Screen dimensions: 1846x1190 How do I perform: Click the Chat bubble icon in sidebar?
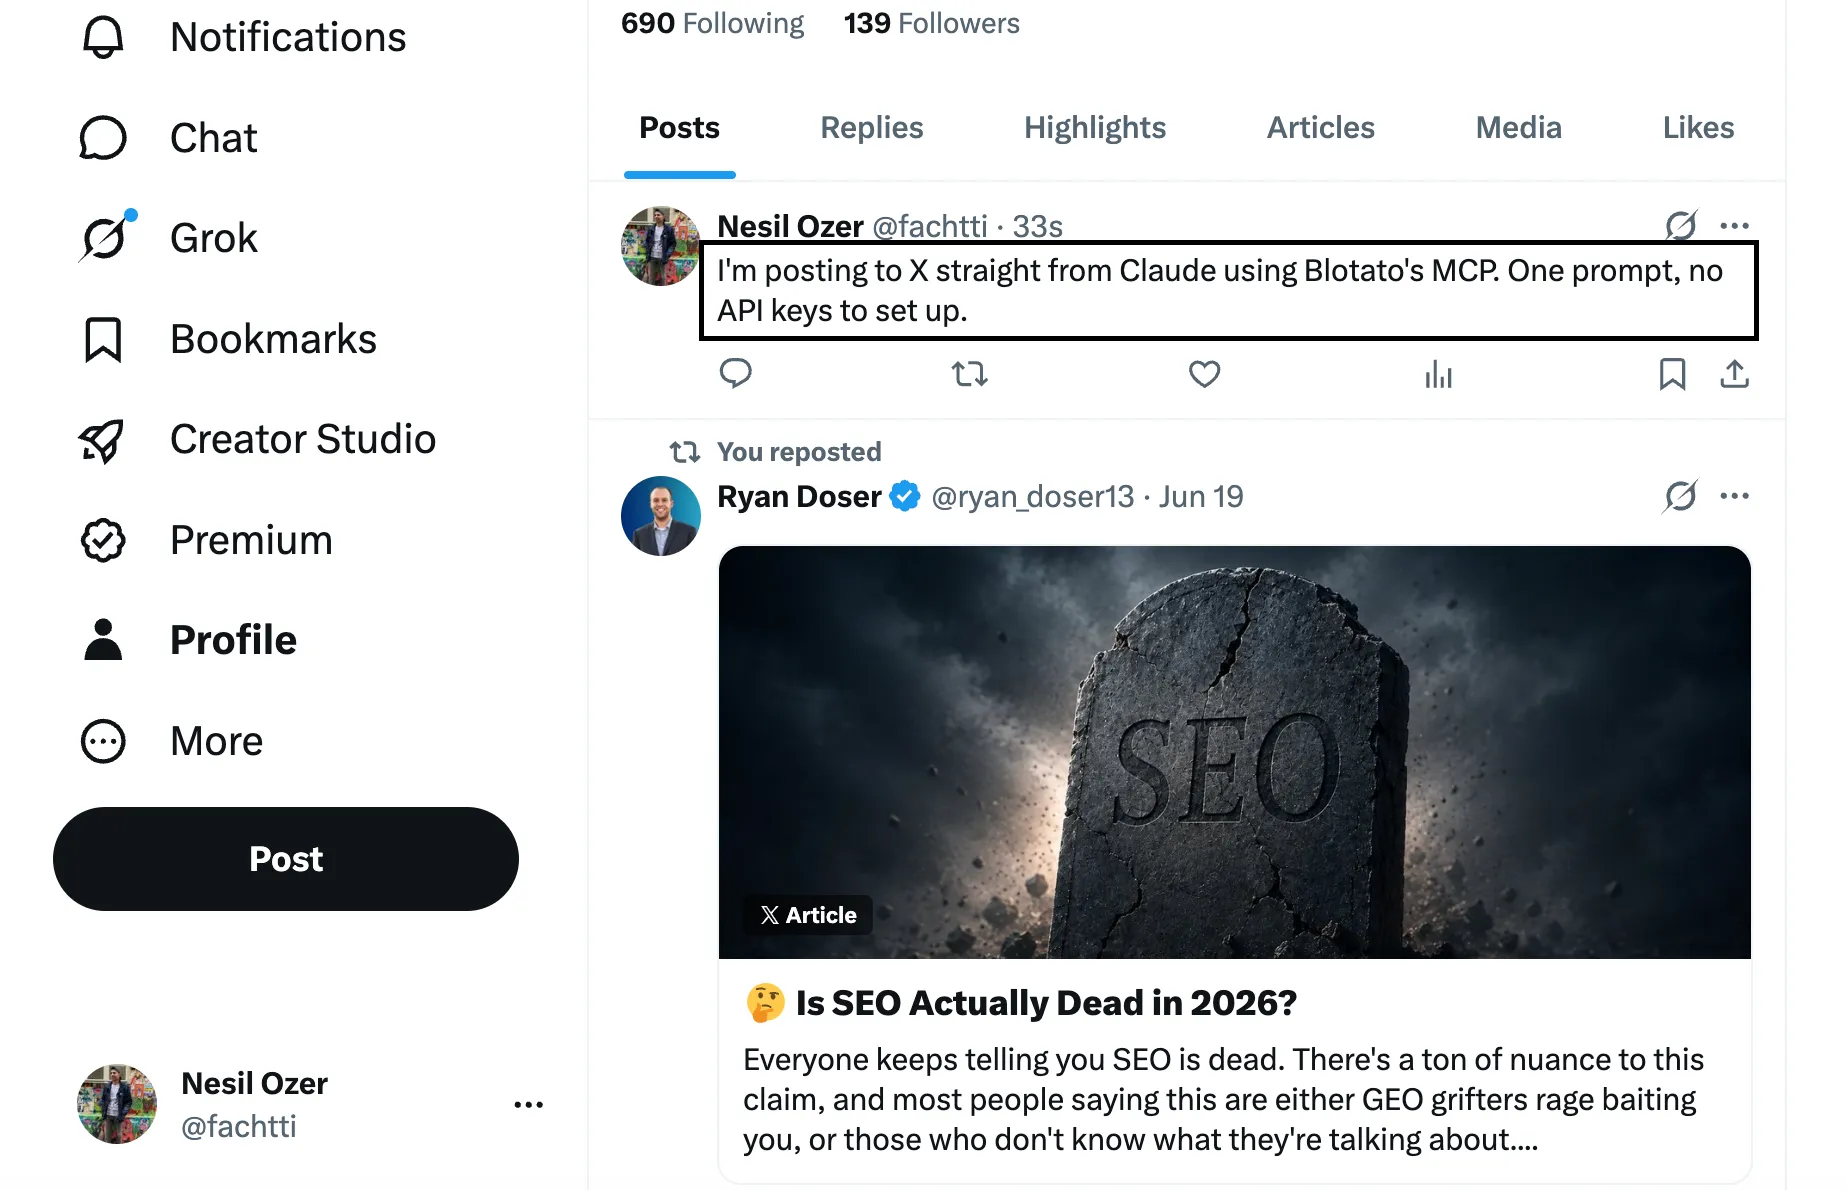click(x=103, y=138)
